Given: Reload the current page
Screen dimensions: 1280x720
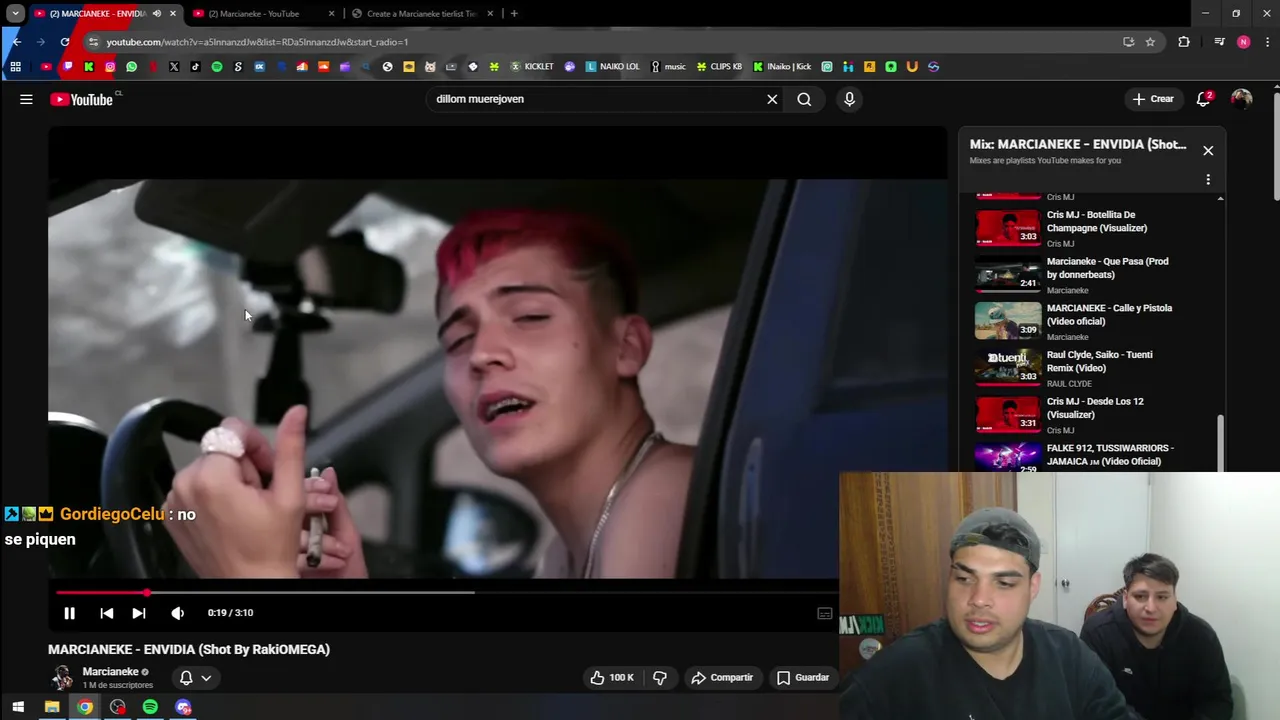Looking at the screenshot, I should (x=65, y=42).
